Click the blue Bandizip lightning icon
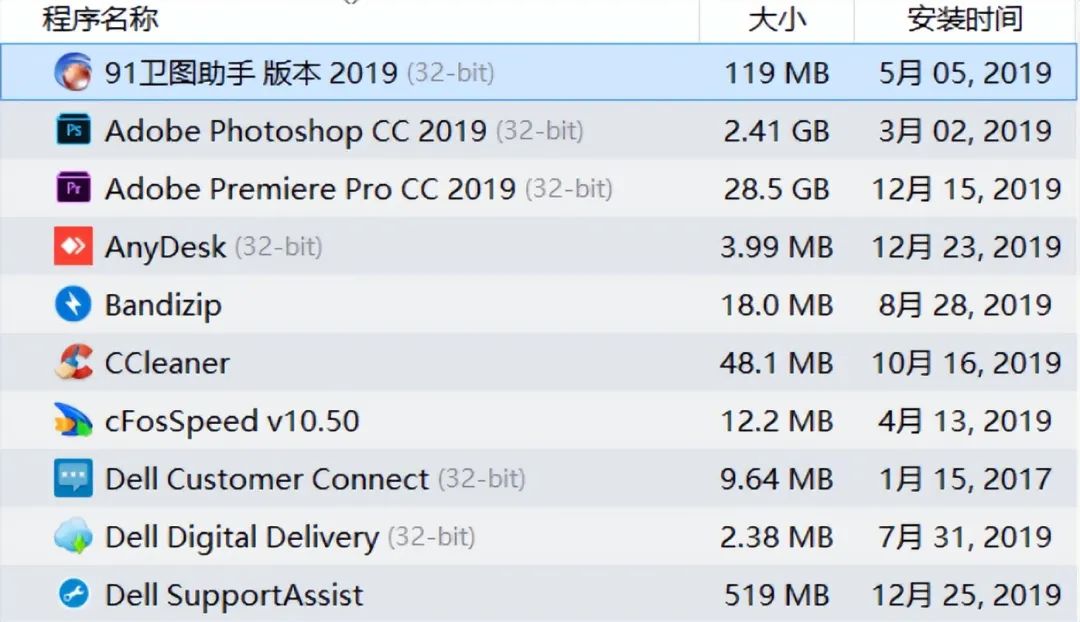Screen dimensions: 1080x622 coord(73,304)
